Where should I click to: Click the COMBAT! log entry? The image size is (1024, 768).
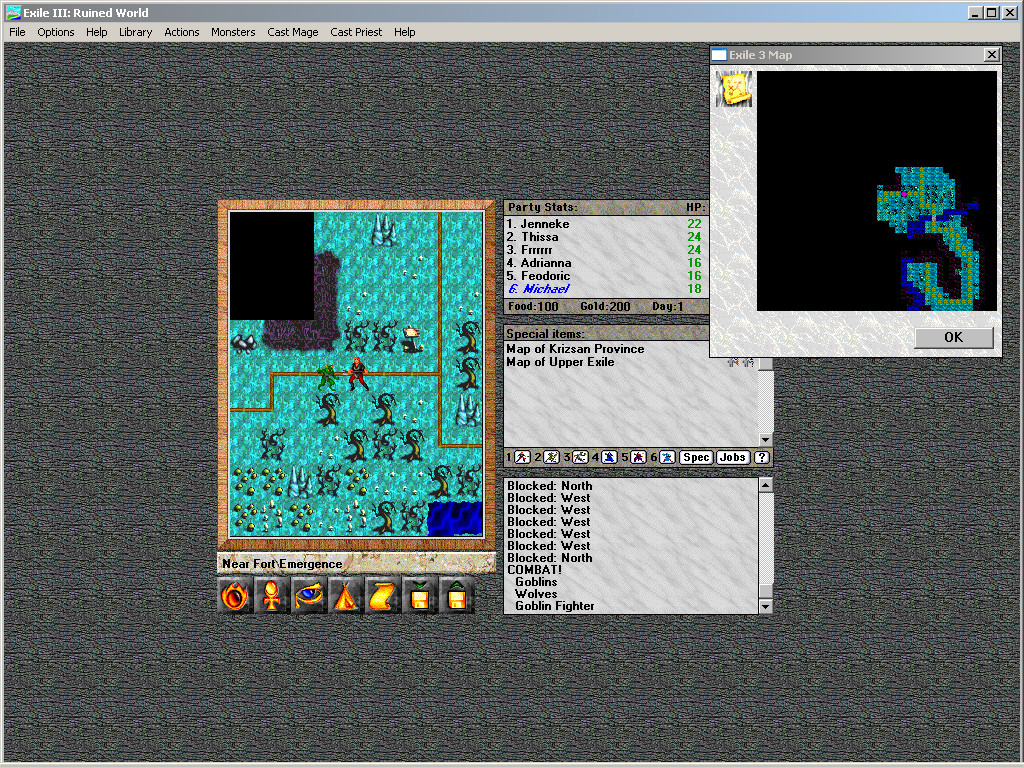click(x=534, y=570)
